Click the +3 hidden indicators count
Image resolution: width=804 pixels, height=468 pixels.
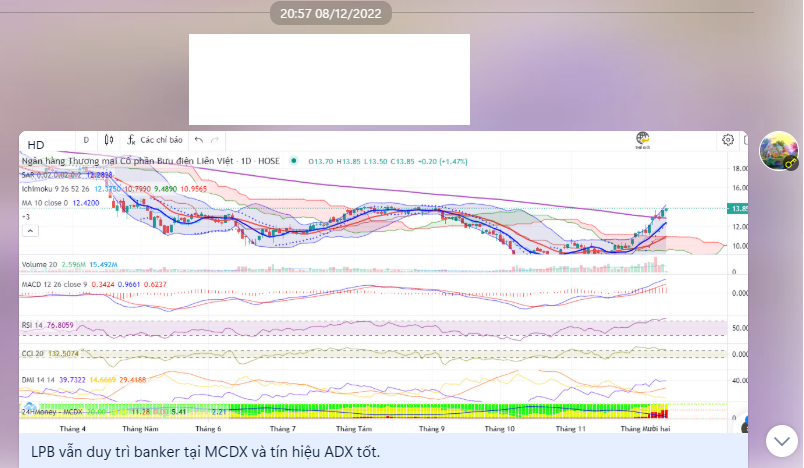point(26,217)
